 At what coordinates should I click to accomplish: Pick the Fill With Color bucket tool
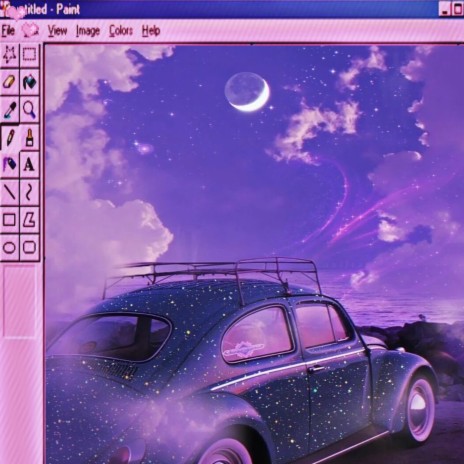(29, 82)
